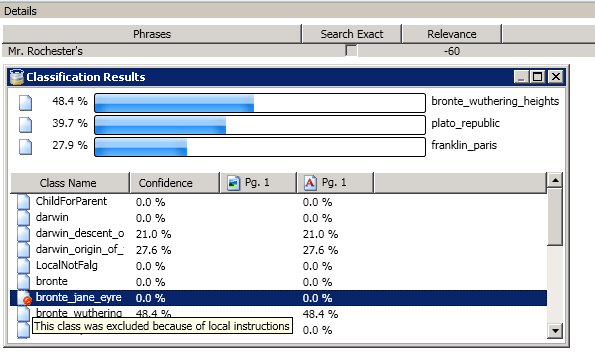This screenshot has width=595, height=361.
Task: Click the document icon beside franklin_paris result
Action: tap(25, 147)
